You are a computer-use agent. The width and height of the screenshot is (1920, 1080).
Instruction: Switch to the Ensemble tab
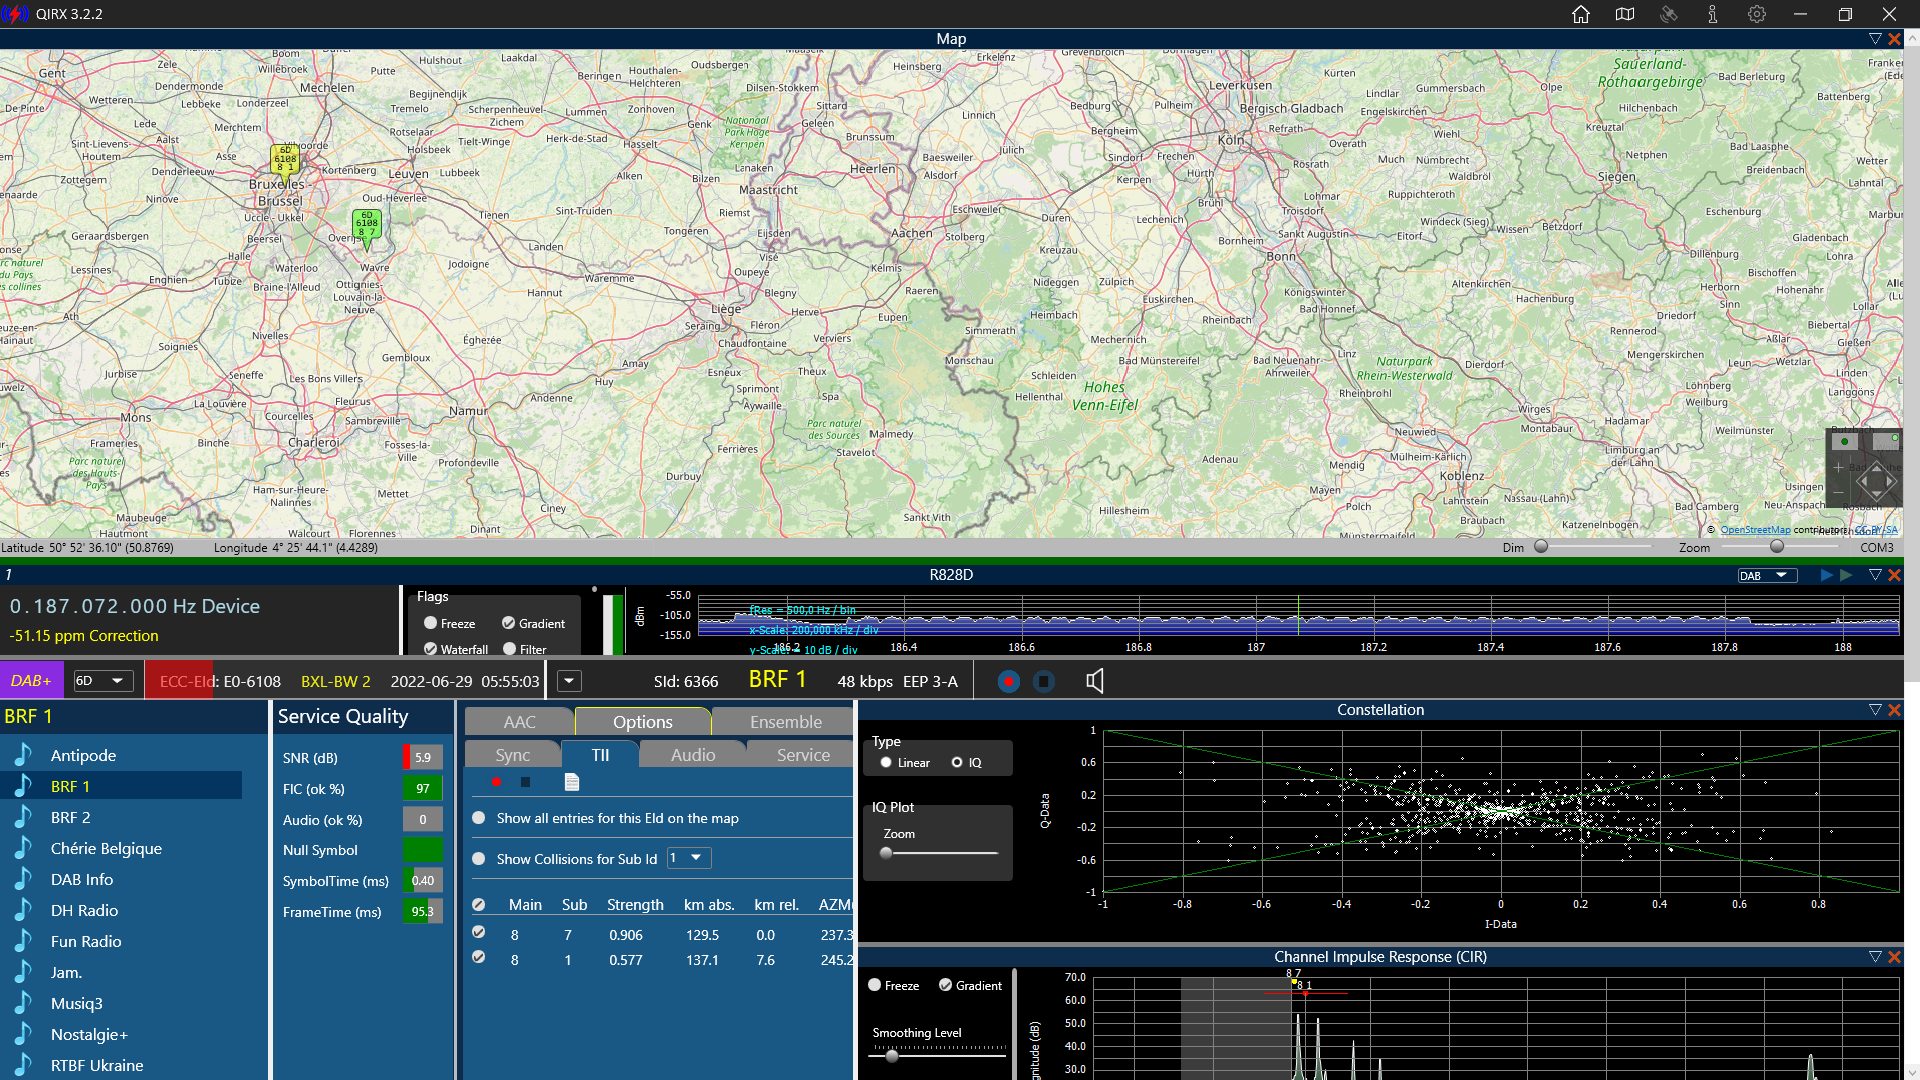785,722
